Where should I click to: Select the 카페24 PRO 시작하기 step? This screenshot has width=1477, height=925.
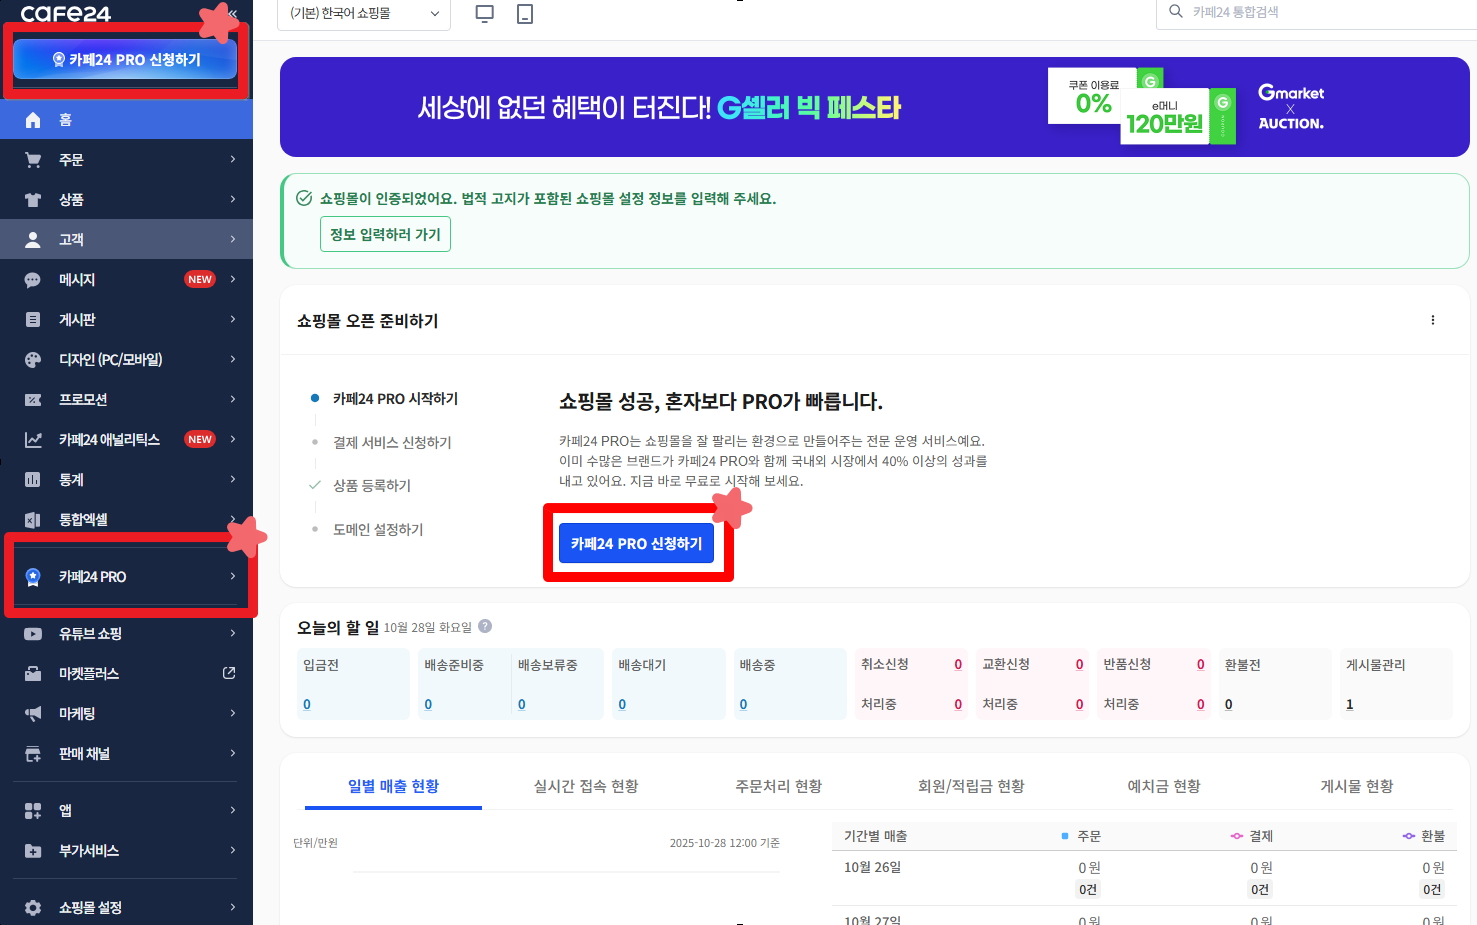click(x=395, y=398)
